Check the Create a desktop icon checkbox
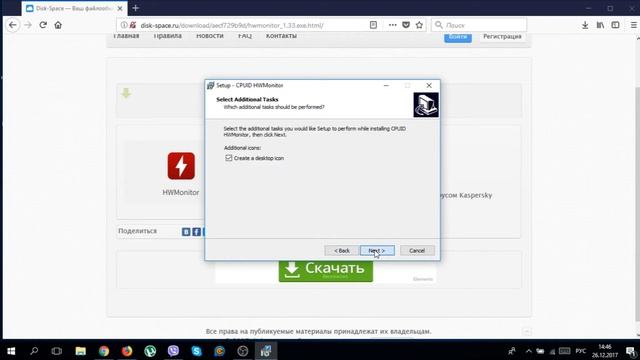This screenshot has width=640, height=360. (229, 158)
